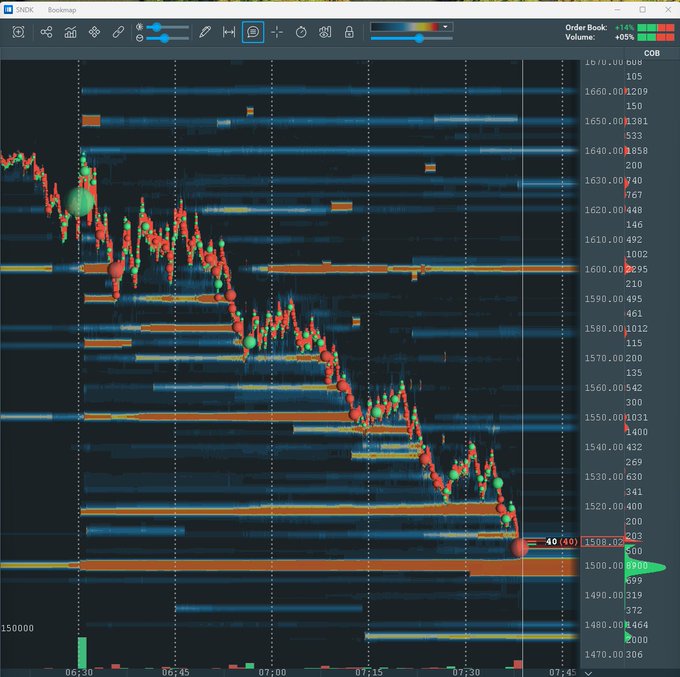Screen dimensions: 680x677
Task: Adjust the heatmap range slider handle
Action: click(419, 38)
